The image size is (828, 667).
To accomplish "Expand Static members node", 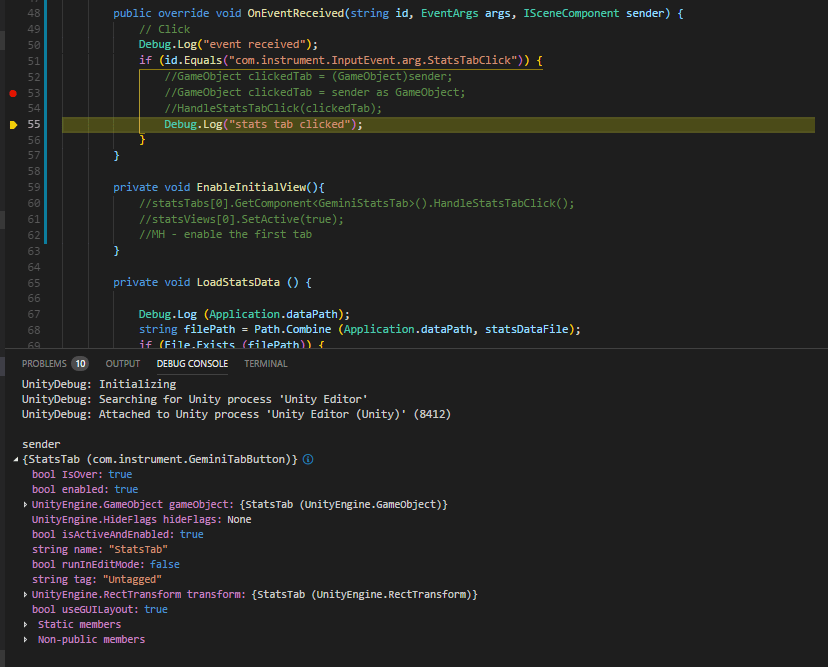I will (x=25, y=624).
